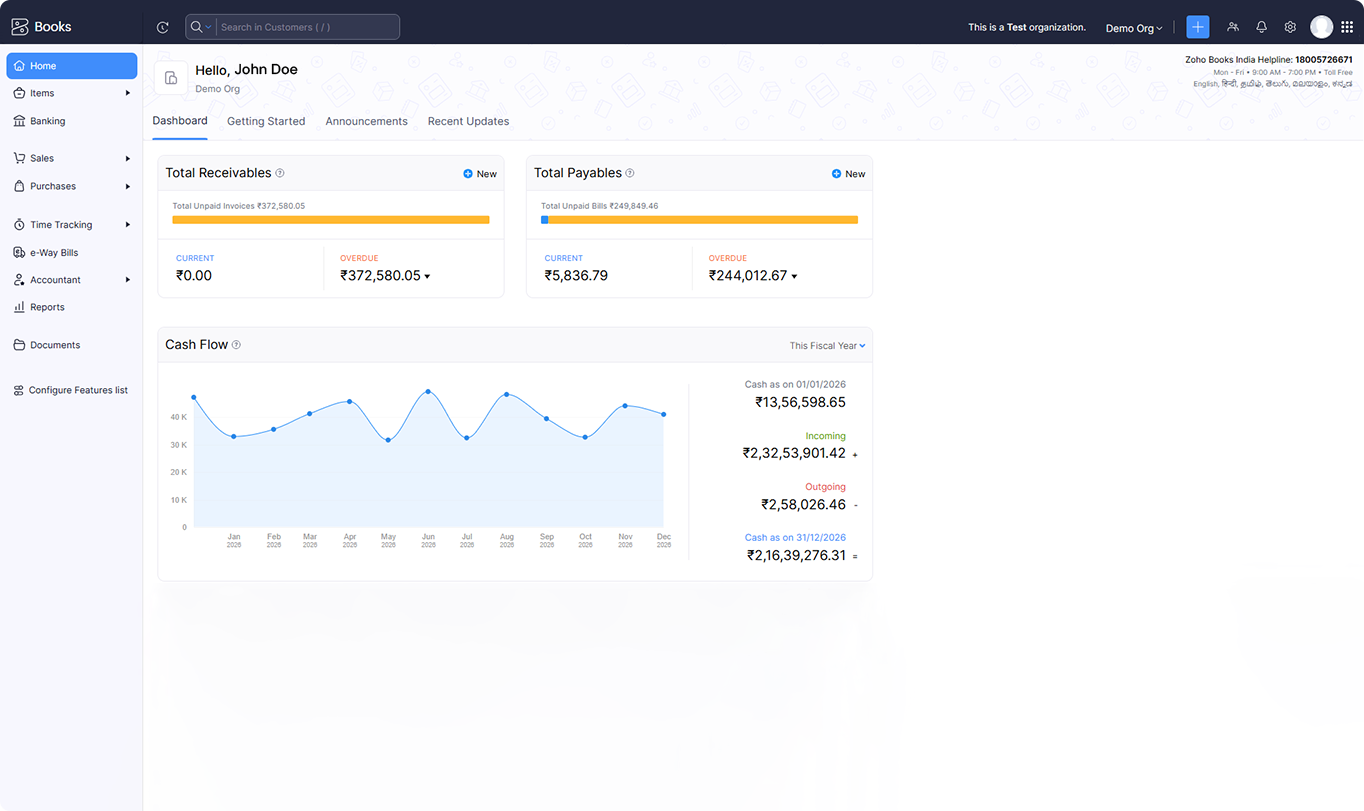This screenshot has height=811, width=1364.
Task: Open the user profile avatar
Action: pyautogui.click(x=1321, y=27)
